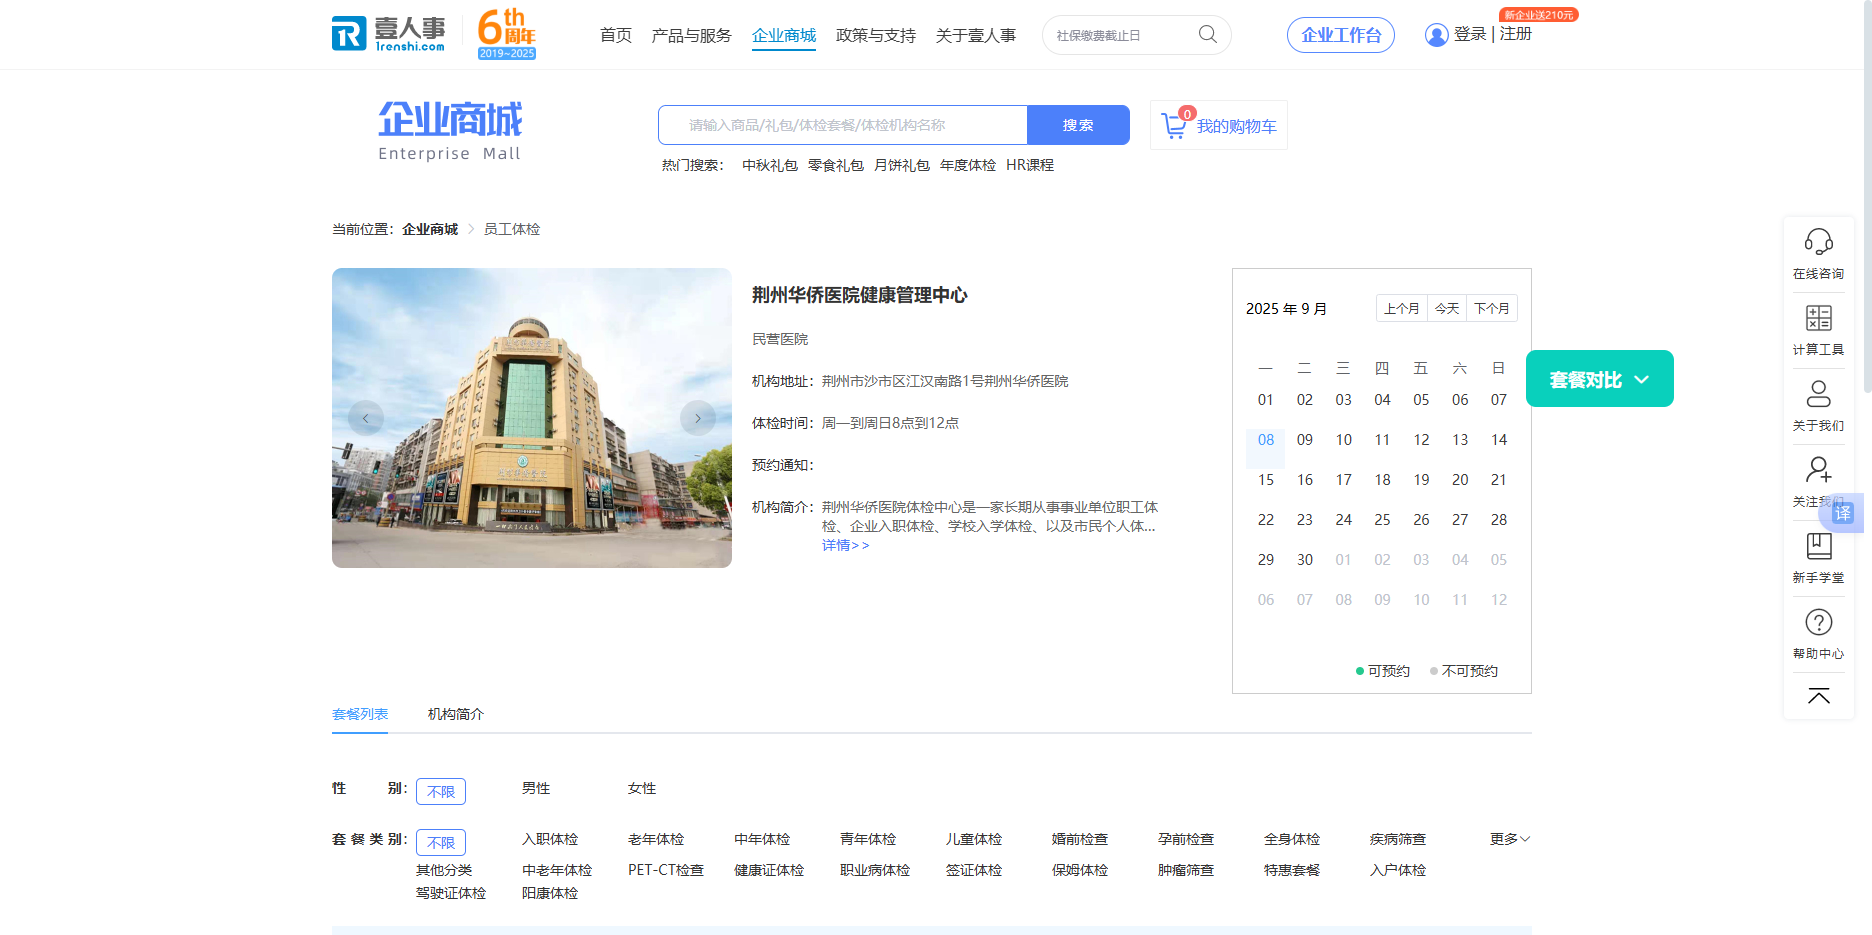Click the 6th anniversary badge
This screenshot has height=935, width=1872.
point(507,33)
